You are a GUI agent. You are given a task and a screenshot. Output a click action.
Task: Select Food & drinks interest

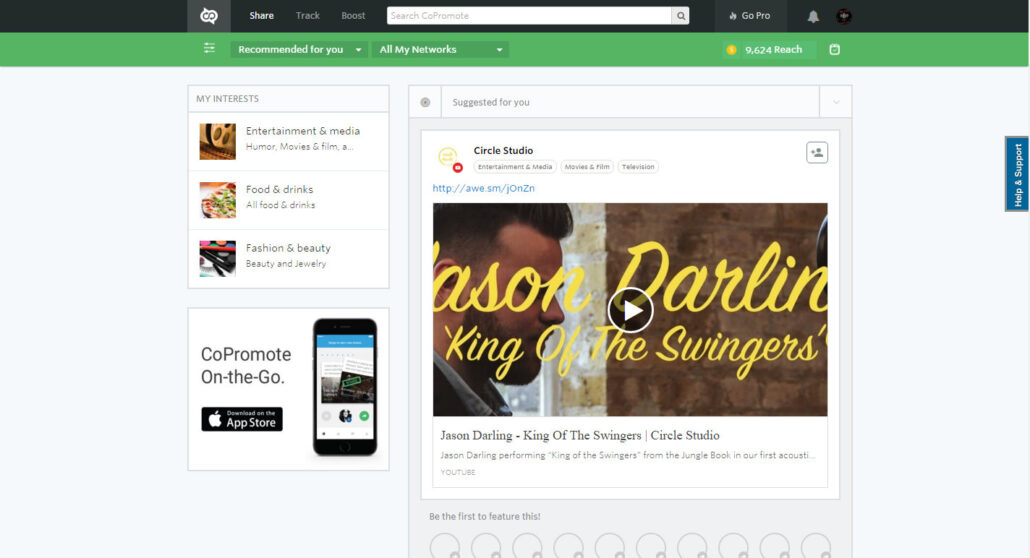pyautogui.click(x=288, y=200)
